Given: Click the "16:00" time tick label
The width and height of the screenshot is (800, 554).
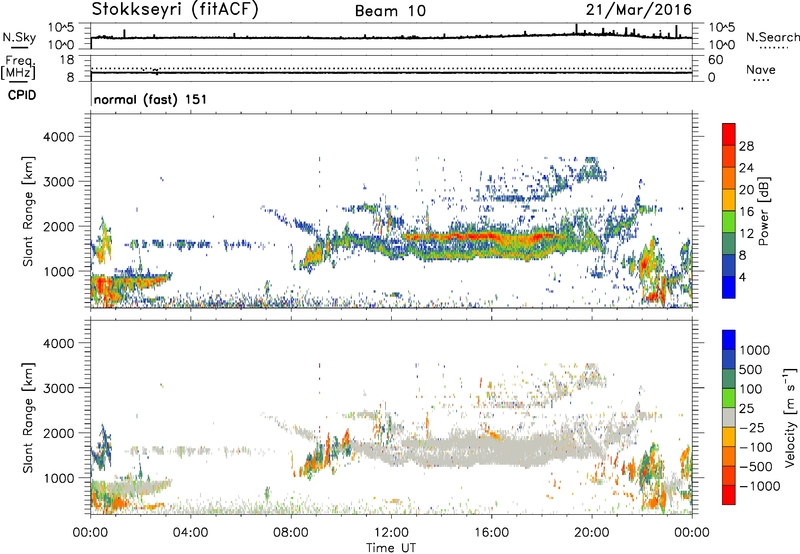Looking at the screenshot, I should coord(491,533).
